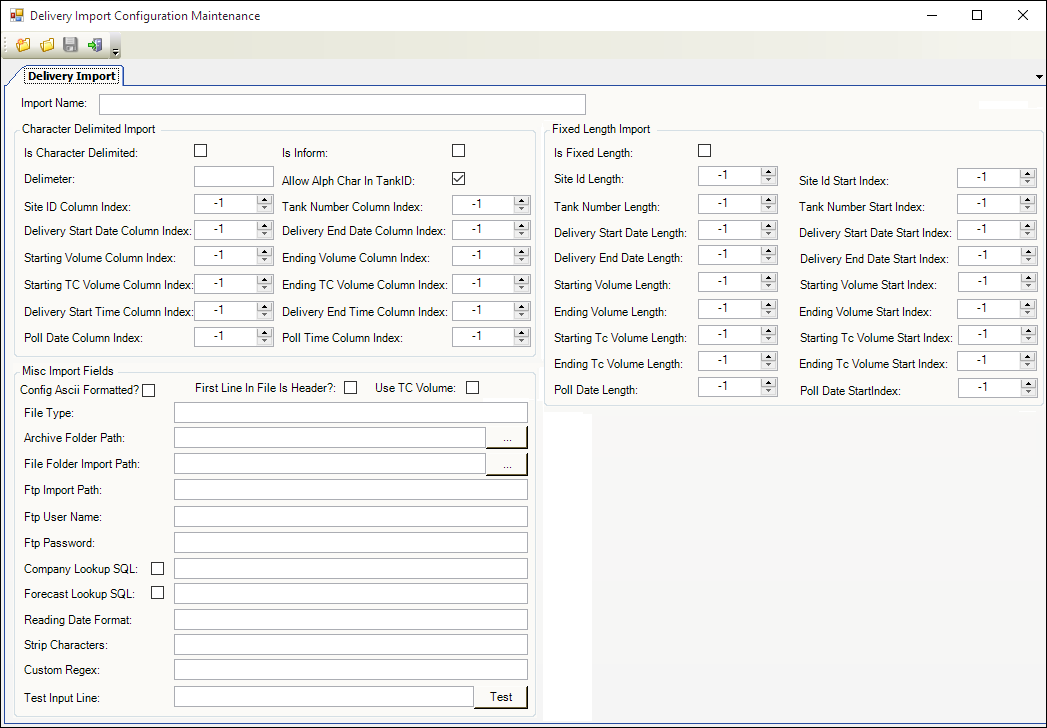Select the Delivery Import tab
The image size is (1047, 728).
coord(71,76)
